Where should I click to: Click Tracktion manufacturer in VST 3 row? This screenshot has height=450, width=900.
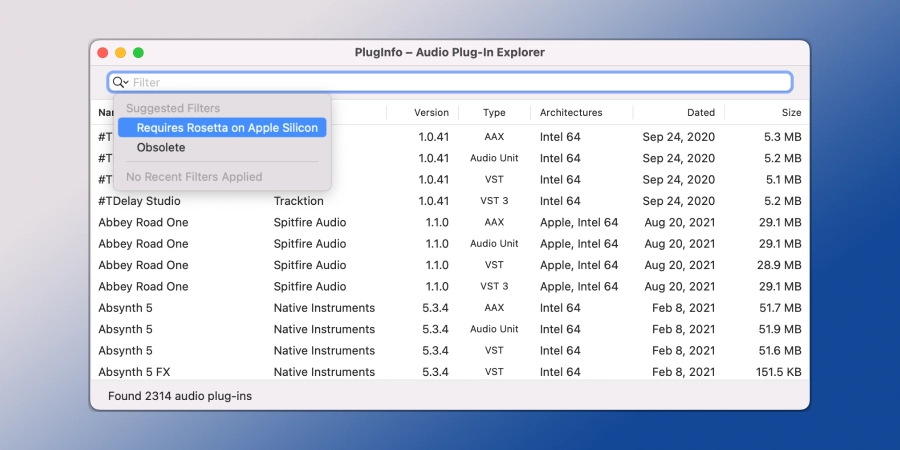(x=298, y=201)
